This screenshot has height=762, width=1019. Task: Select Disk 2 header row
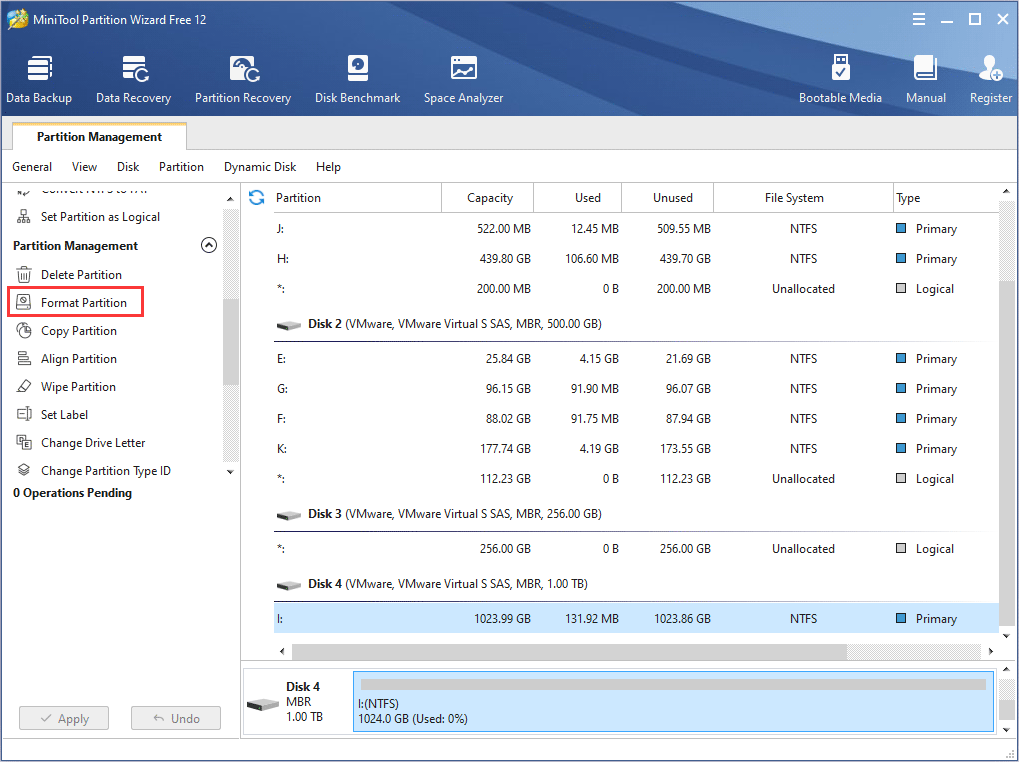pos(636,324)
